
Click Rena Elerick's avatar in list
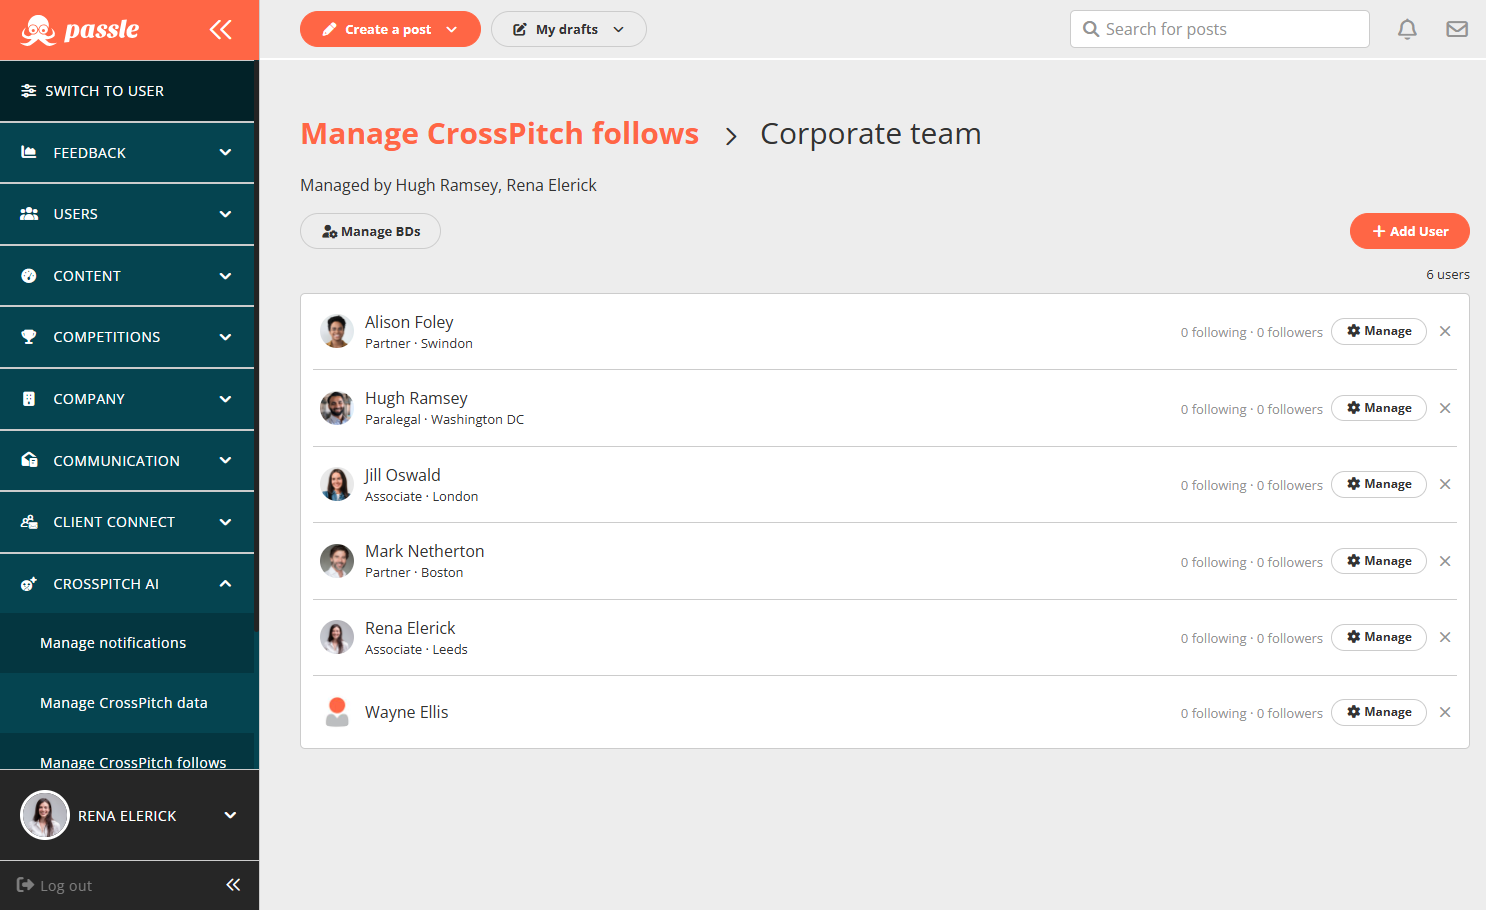click(x=337, y=637)
